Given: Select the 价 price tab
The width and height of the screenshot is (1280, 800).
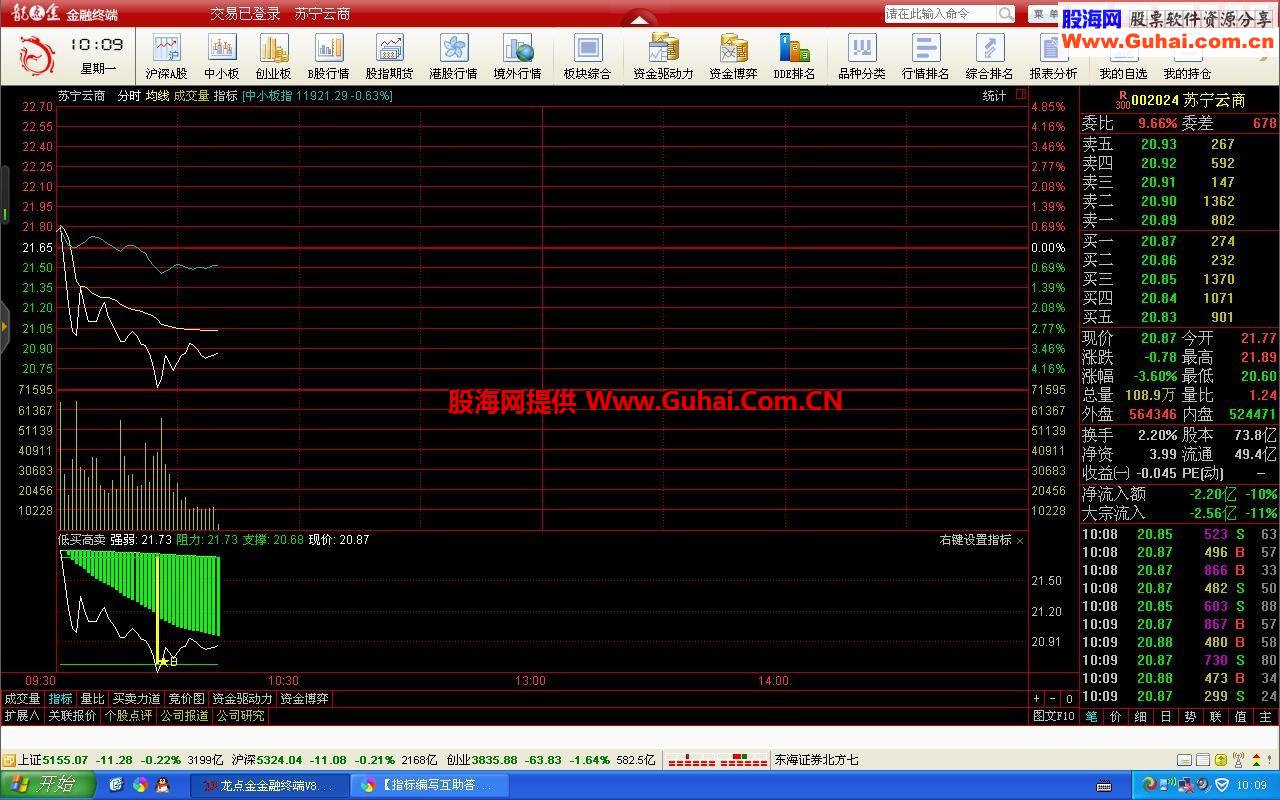Looking at the screenshot, I should [1116, 716].
